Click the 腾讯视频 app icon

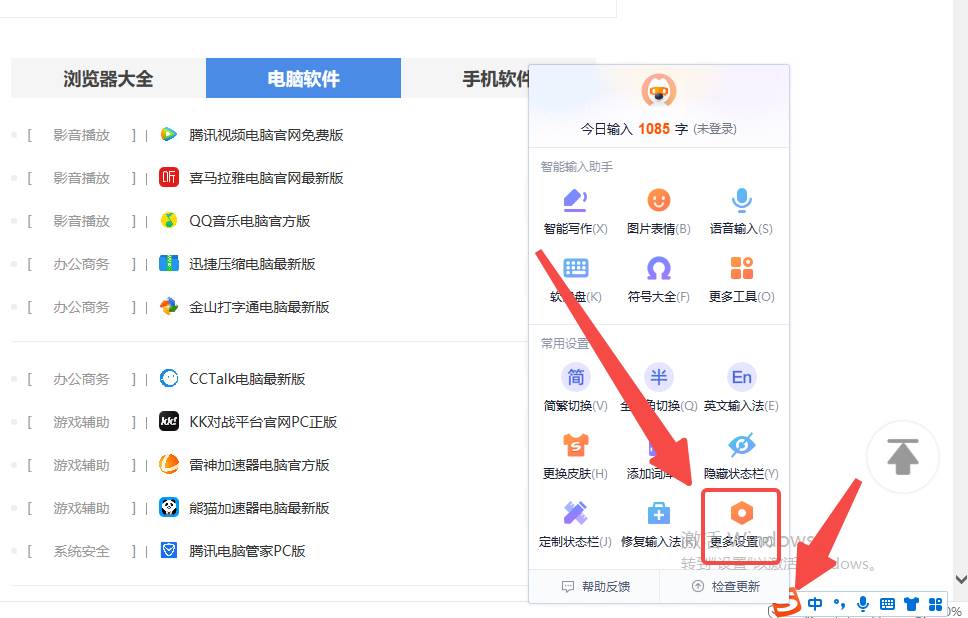(169, 134)
